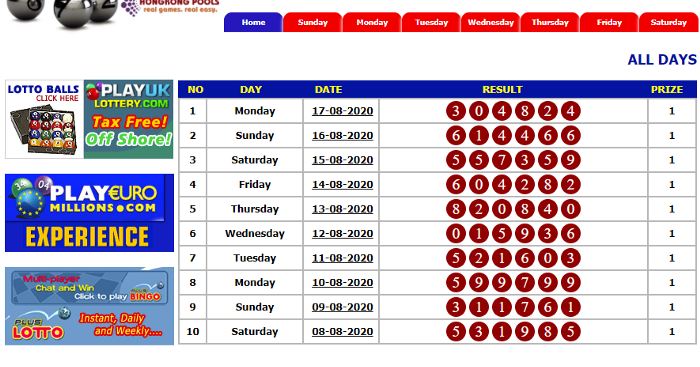Click ball 1 in 16-08-2020 result
This screenshot has height=367, width=700.
click(x=479, y=135)
